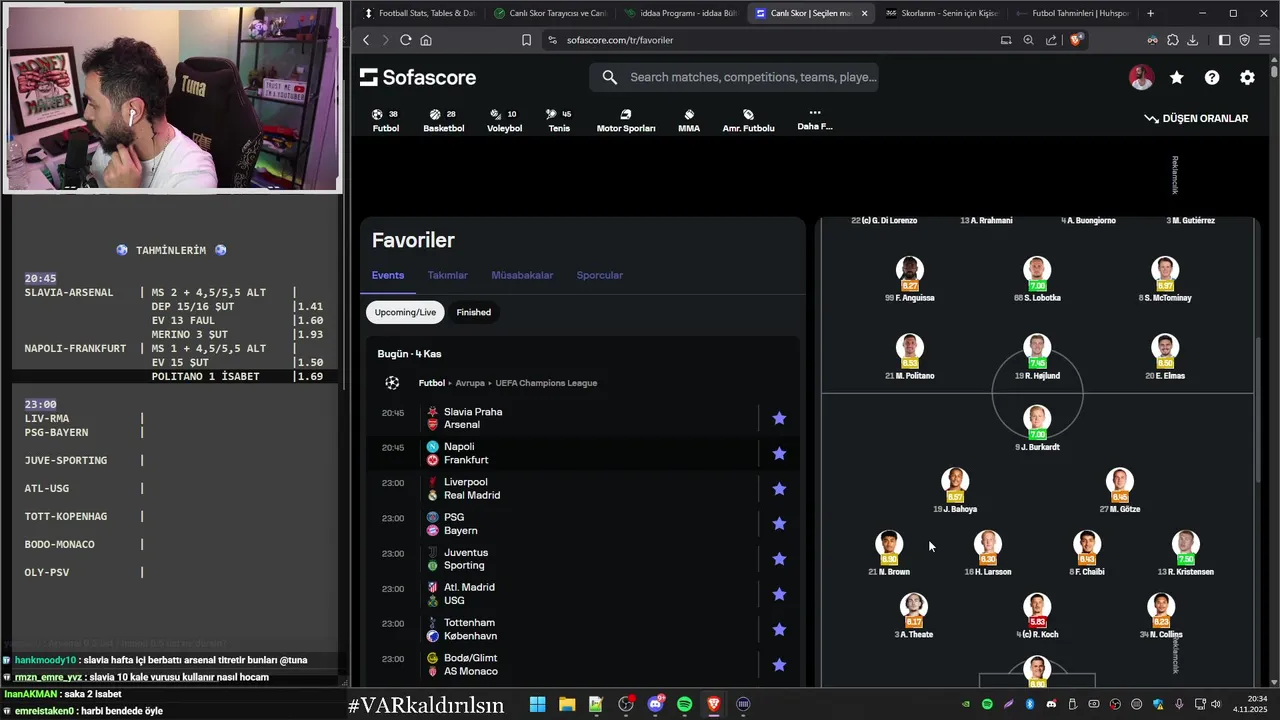Reload the browser page
This screenshot has width=1280, height=720.
pos(405,40)
